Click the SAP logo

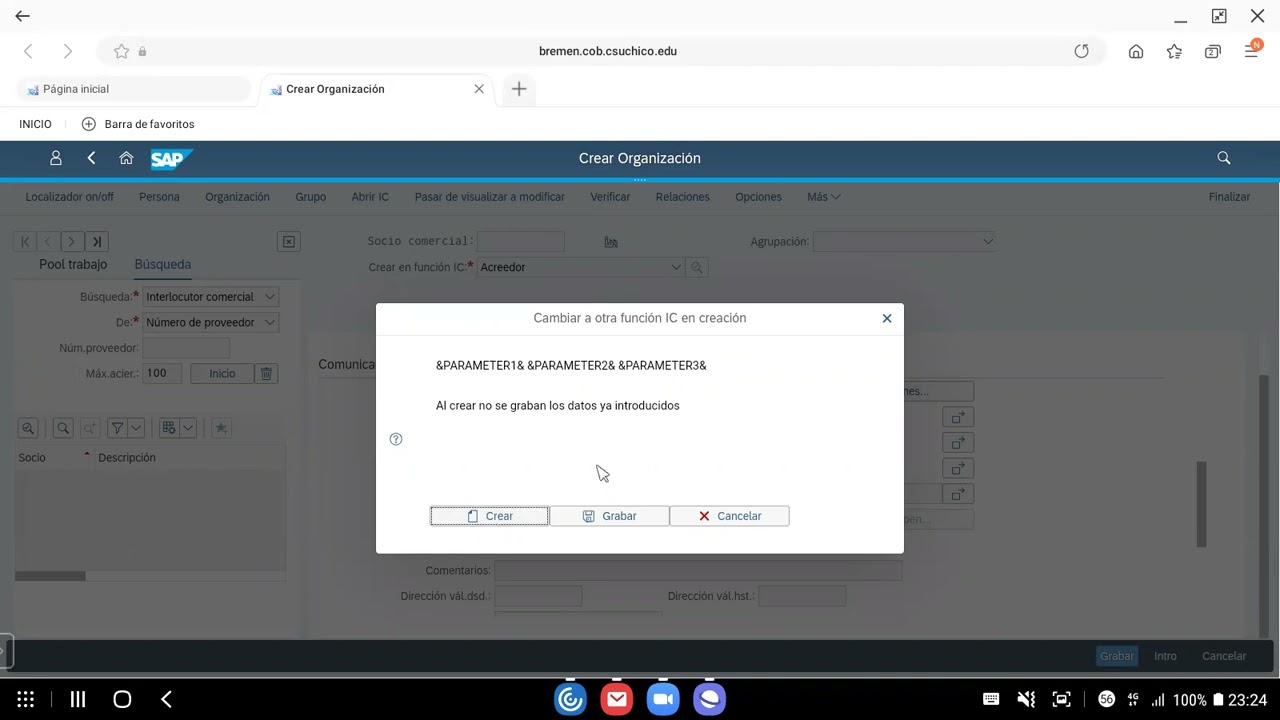point(171,158)
